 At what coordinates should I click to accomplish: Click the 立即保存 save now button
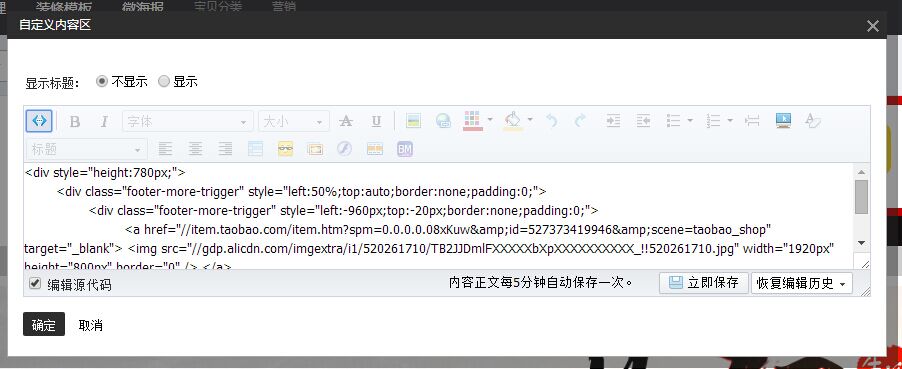[x=704, y=283]
